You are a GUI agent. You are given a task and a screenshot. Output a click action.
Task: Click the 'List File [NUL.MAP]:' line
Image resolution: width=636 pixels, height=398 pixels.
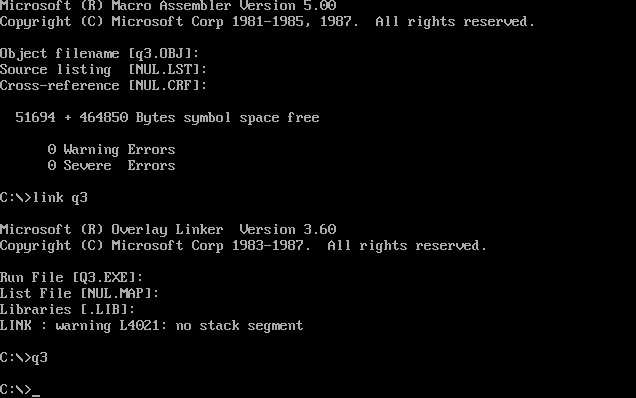80,293
